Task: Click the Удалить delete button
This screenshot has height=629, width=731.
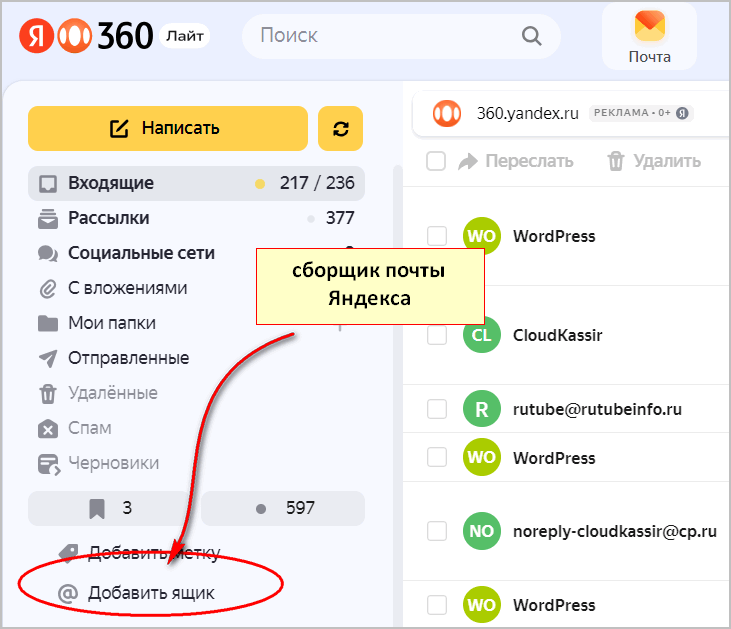Action: point(655,161)
